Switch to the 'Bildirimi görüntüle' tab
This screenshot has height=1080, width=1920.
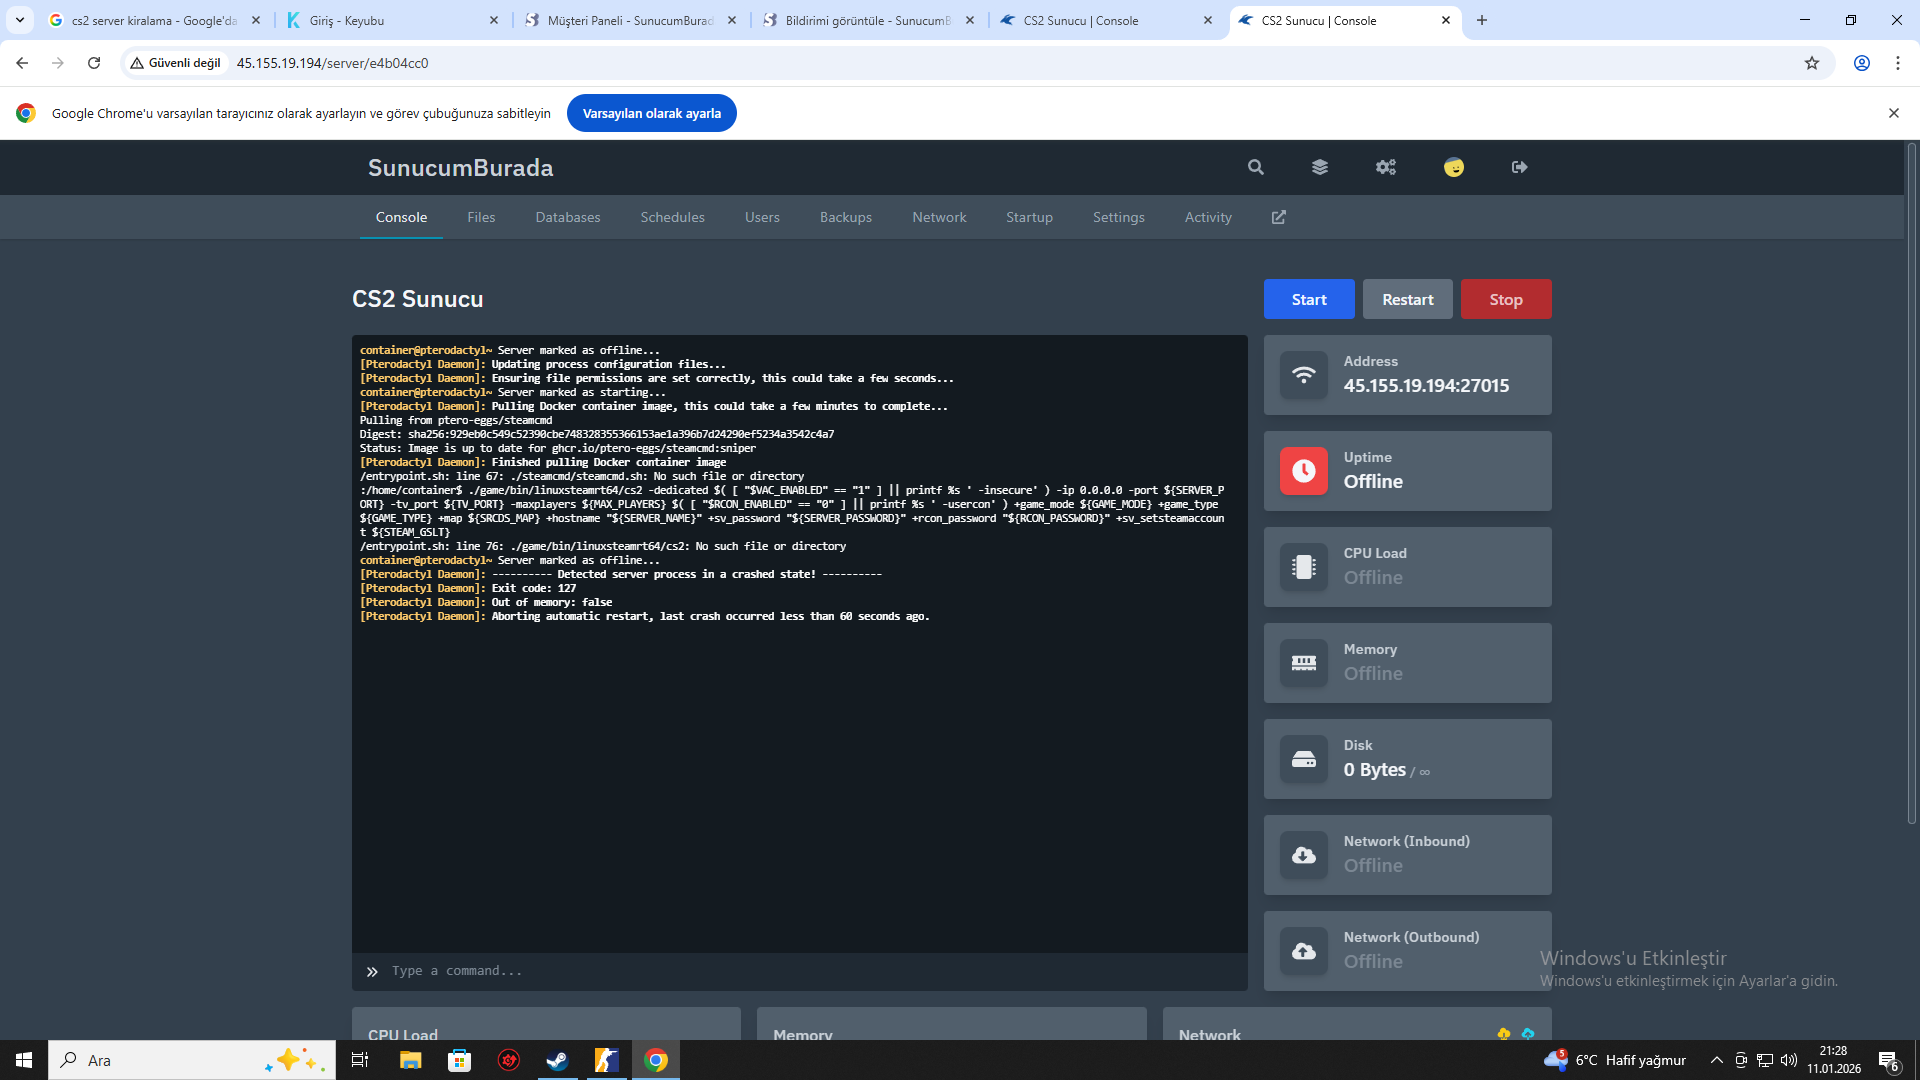(x=868, y=20)
